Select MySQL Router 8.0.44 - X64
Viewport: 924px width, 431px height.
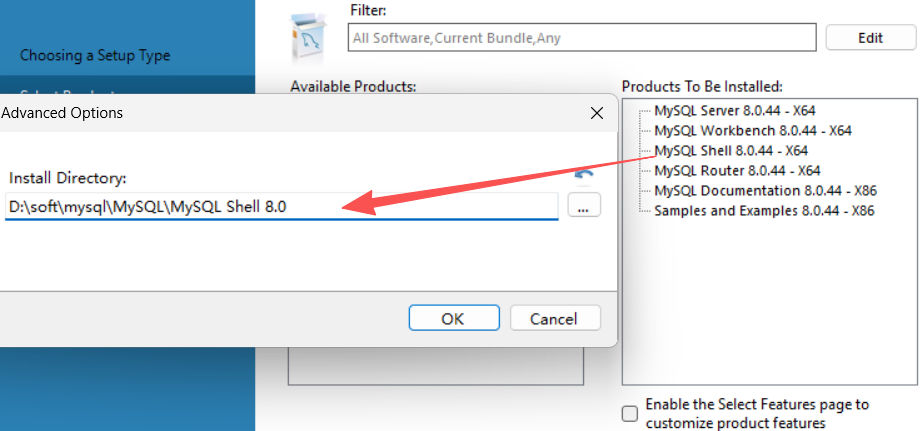[736, 170]
